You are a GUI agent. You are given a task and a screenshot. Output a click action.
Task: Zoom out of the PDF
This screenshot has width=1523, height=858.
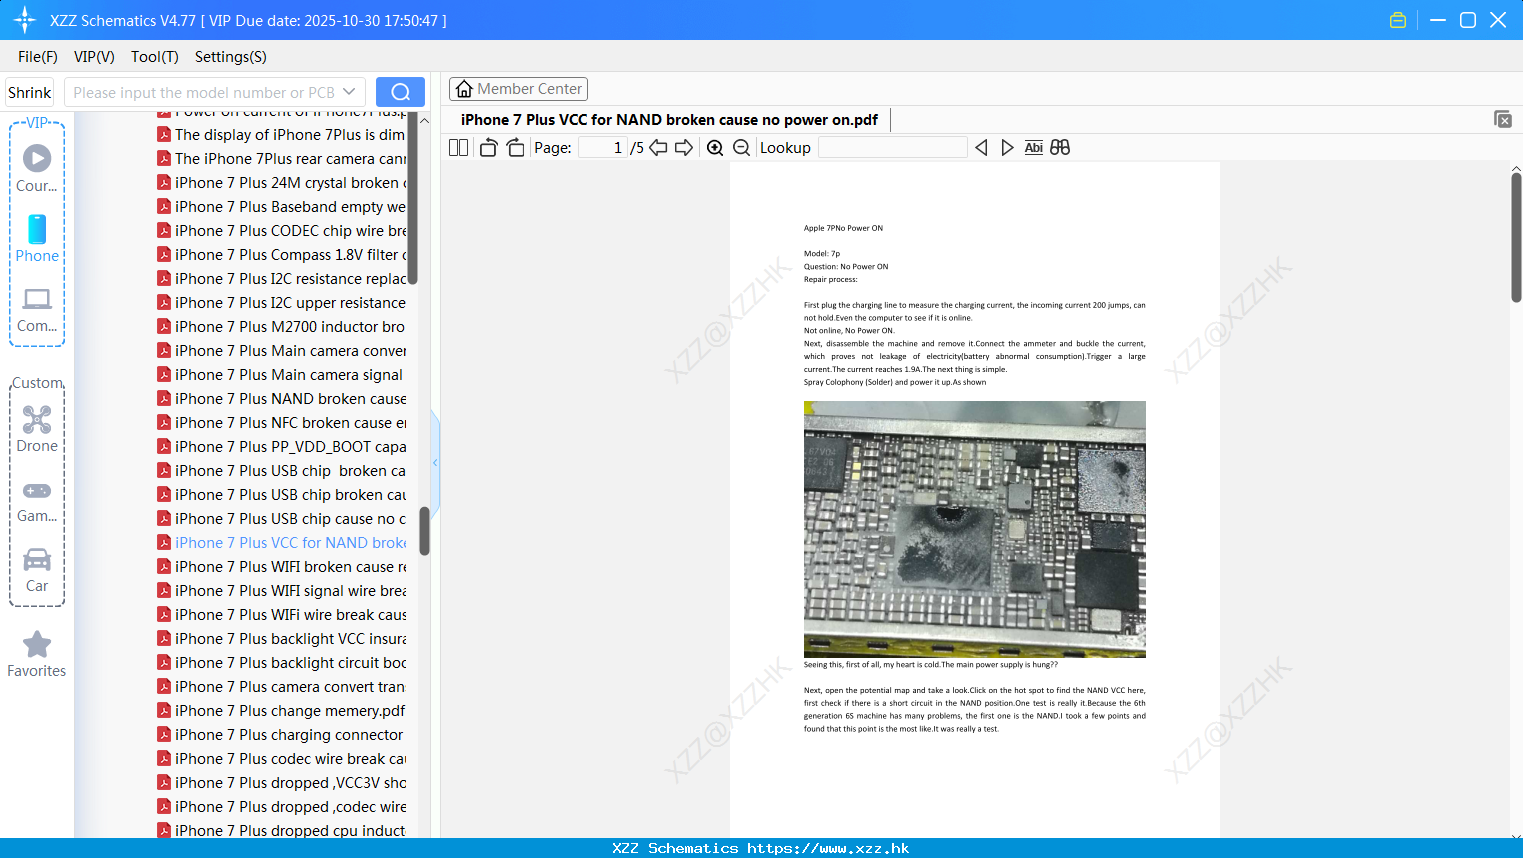coord(741,148)
